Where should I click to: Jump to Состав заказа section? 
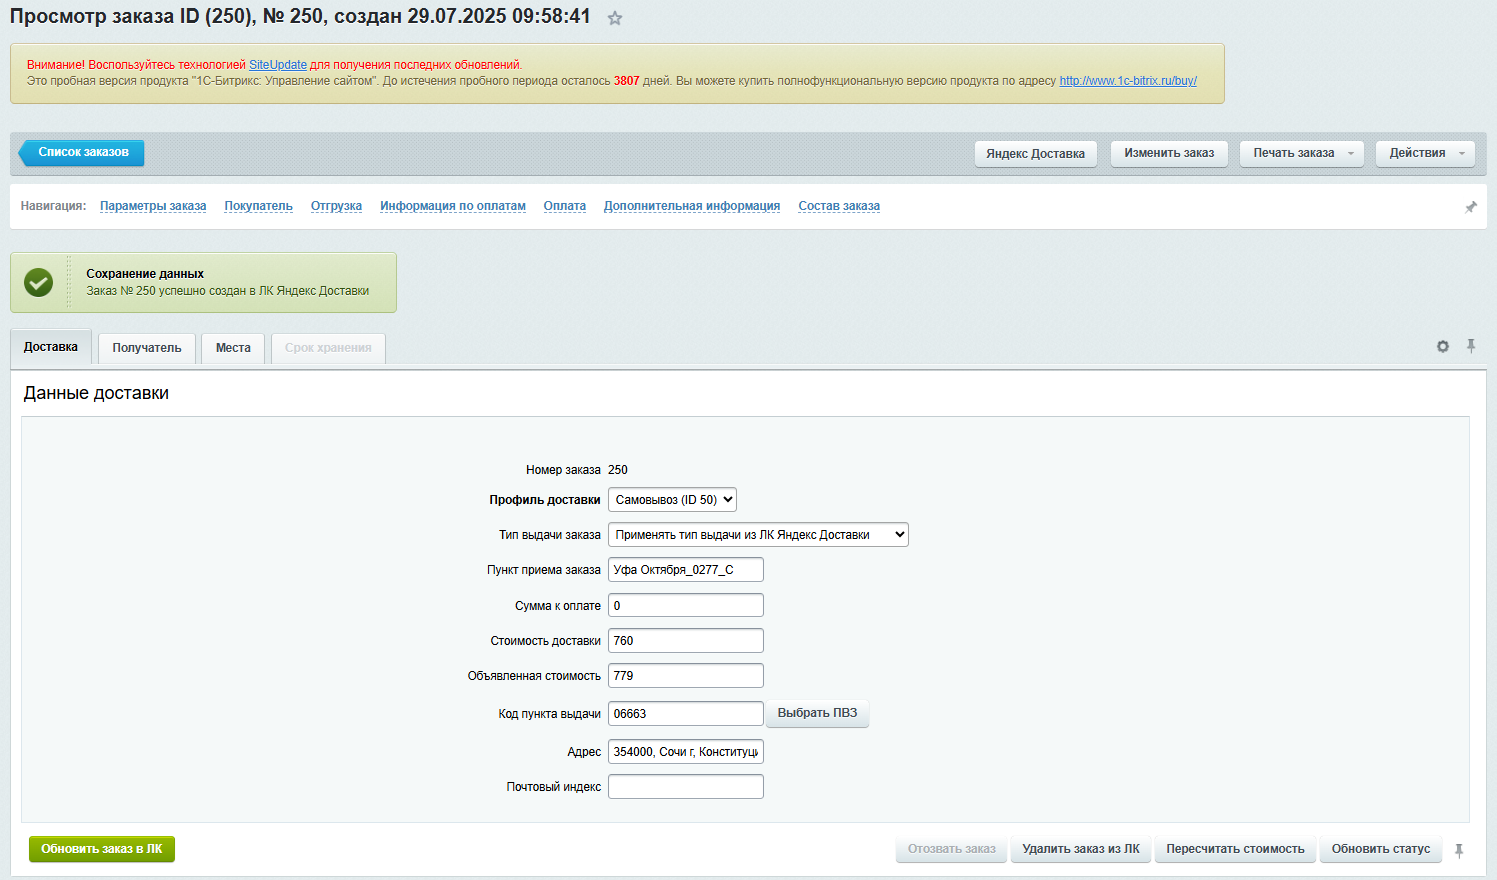(x=839, y=206)
